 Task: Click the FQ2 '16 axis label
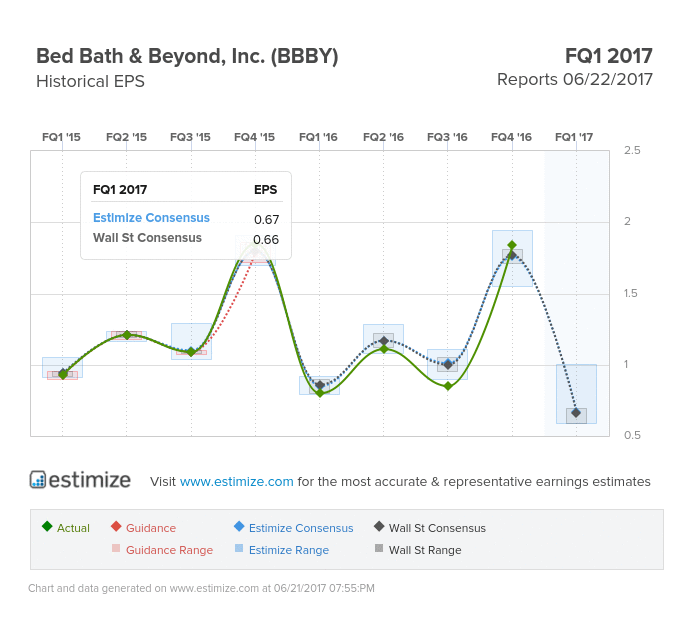click(x=383, y=137)
